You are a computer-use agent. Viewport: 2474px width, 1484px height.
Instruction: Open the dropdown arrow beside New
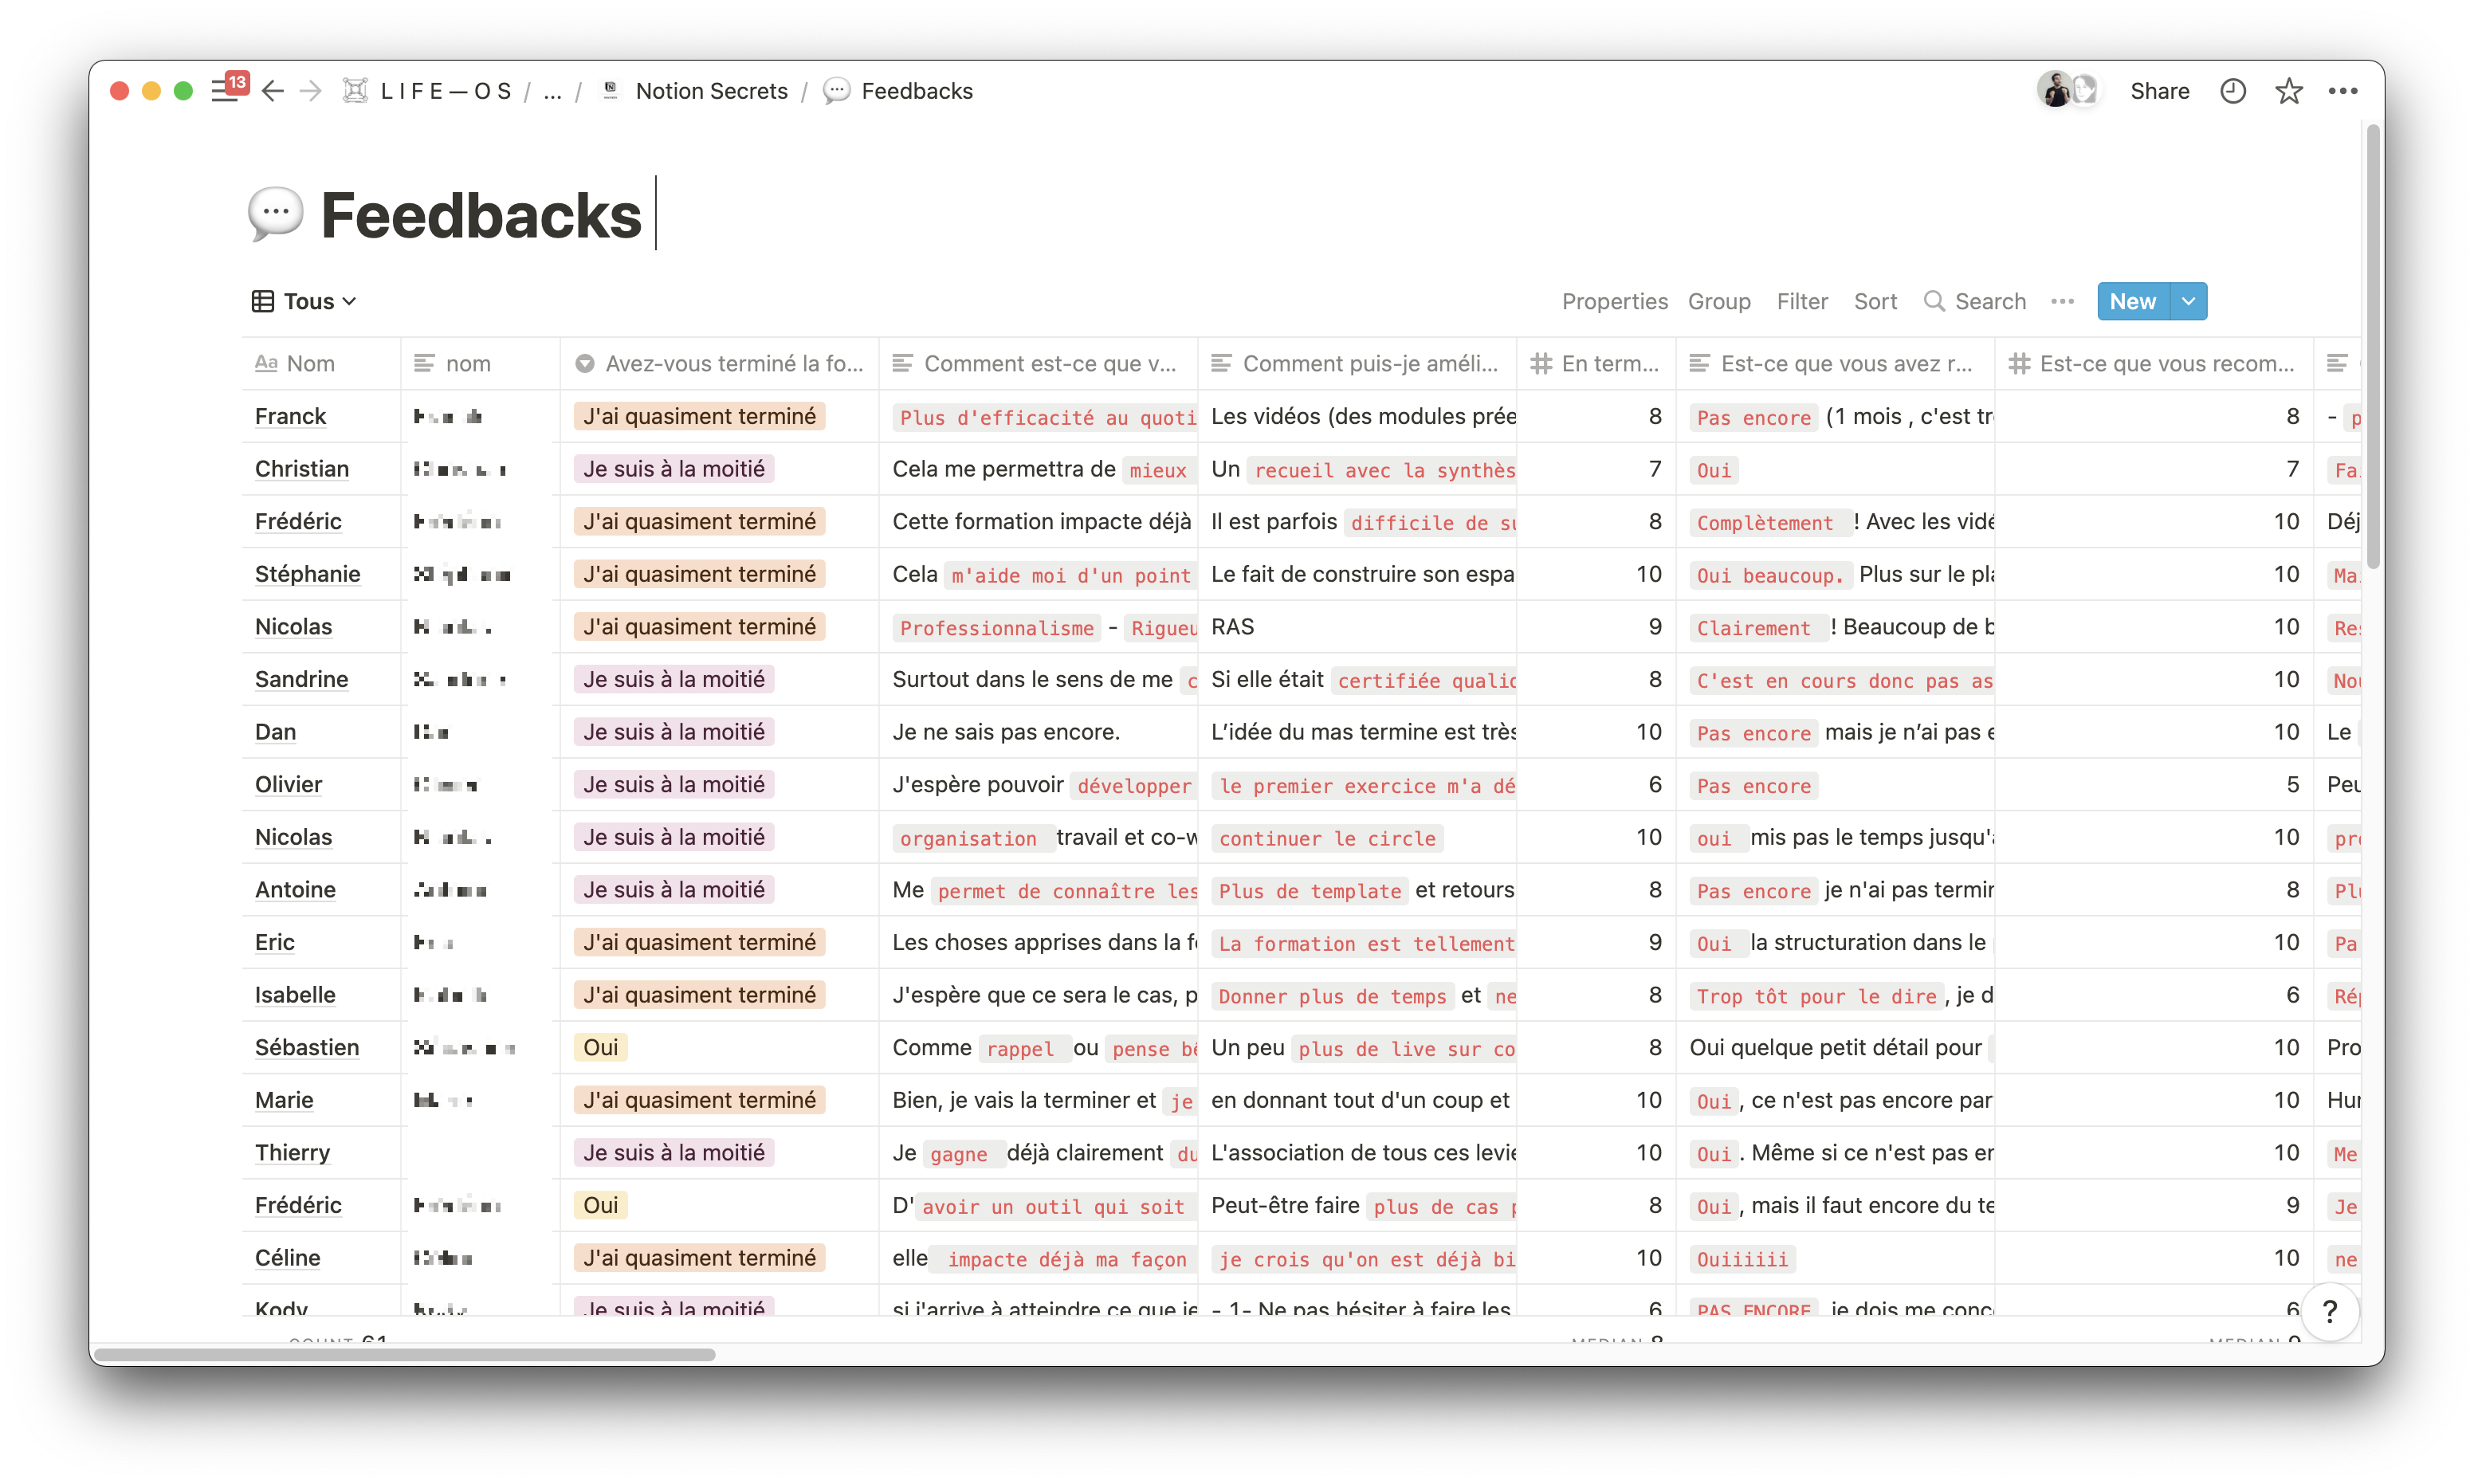2188,301
